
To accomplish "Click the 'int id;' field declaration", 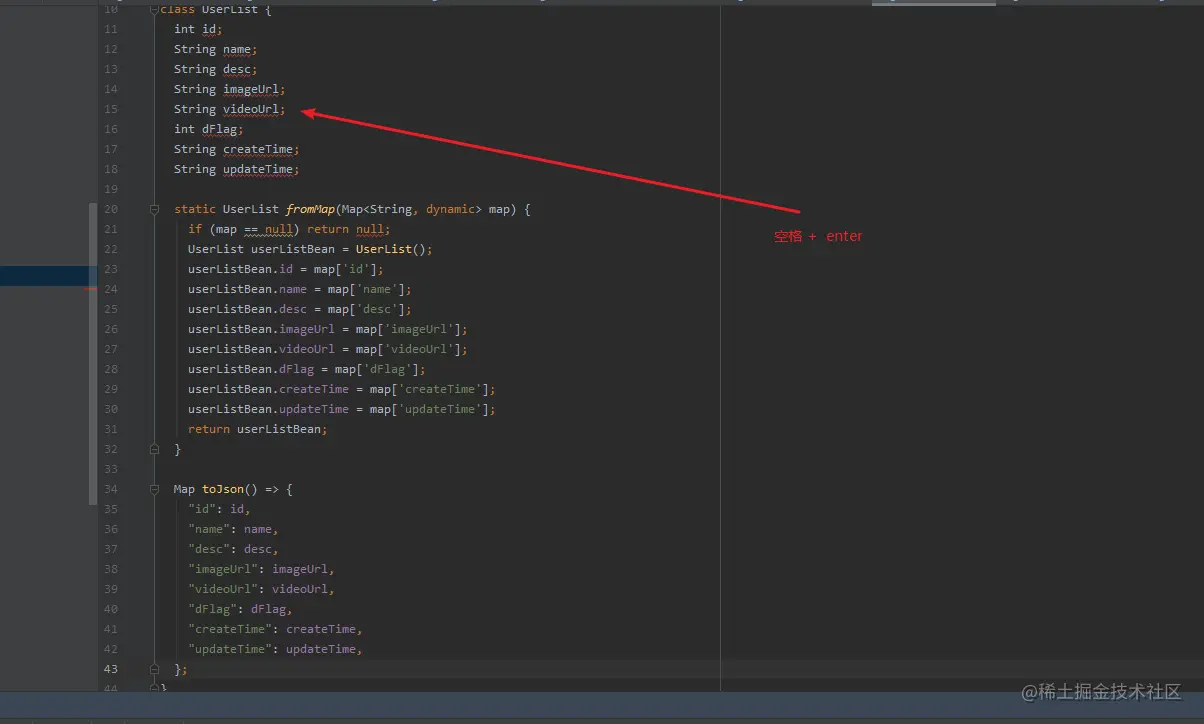I will [198, 29].
